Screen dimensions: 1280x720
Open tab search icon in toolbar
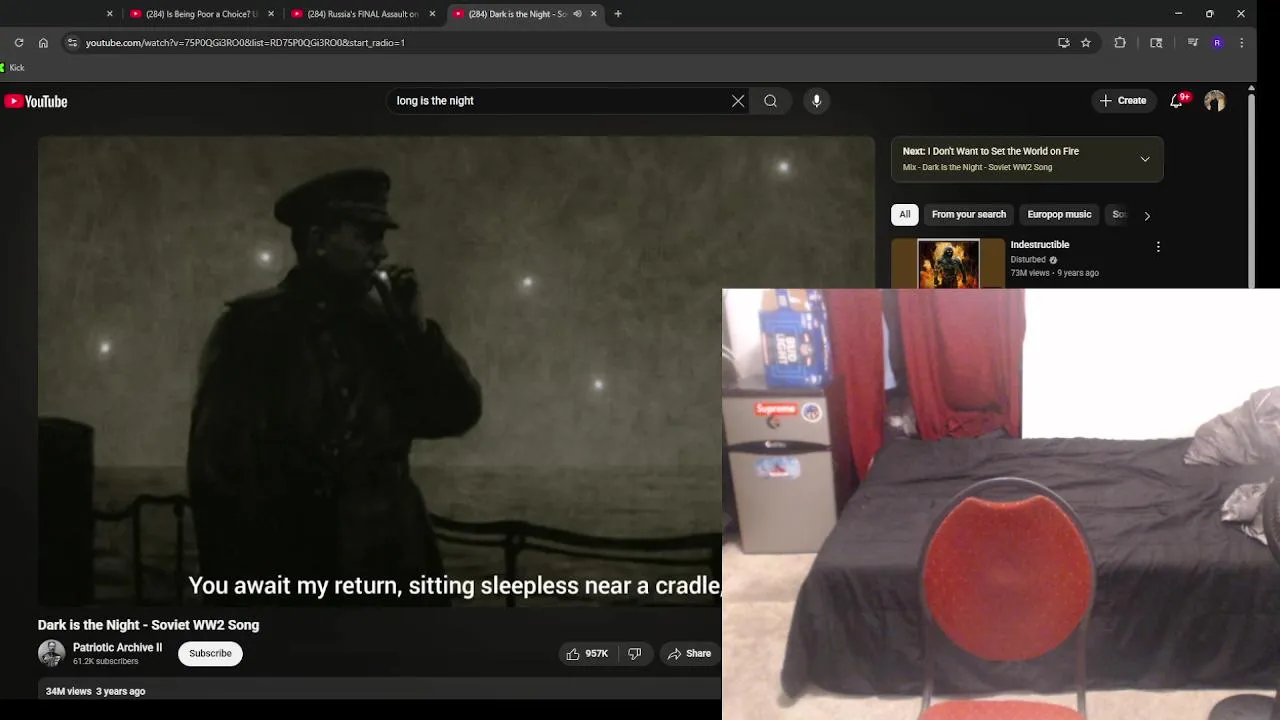(x=1156, y=43)
